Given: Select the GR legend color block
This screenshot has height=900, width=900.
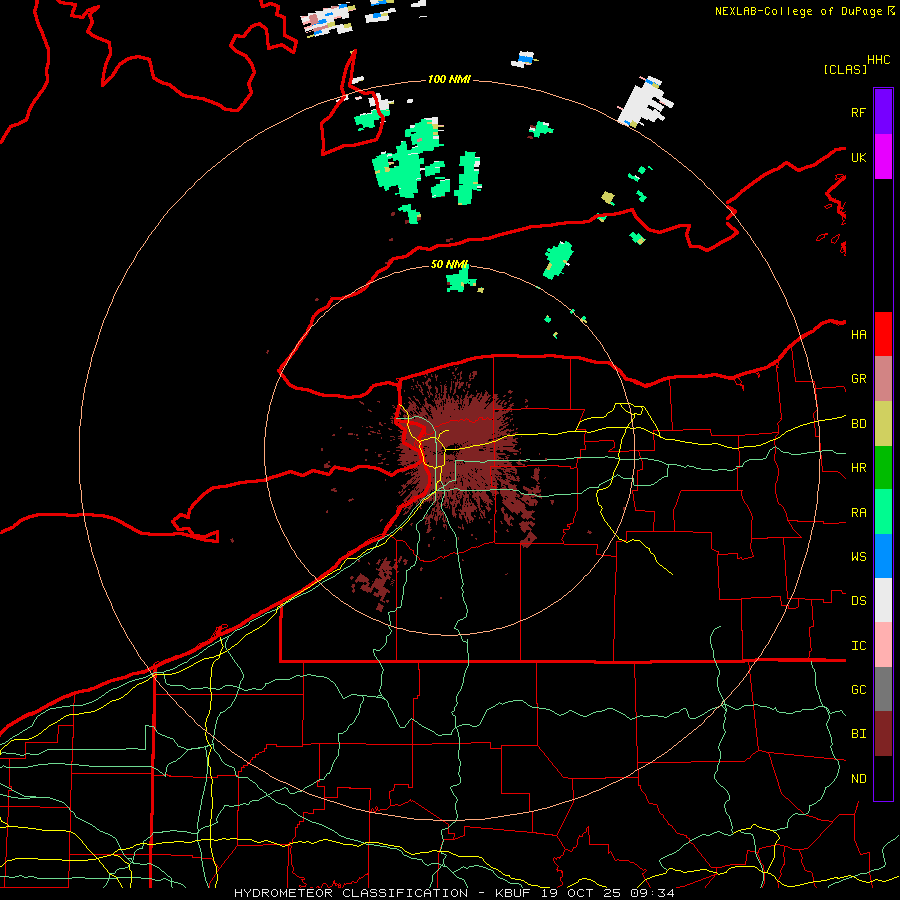Looking at the screenshot, I should [x=883, y=379].
